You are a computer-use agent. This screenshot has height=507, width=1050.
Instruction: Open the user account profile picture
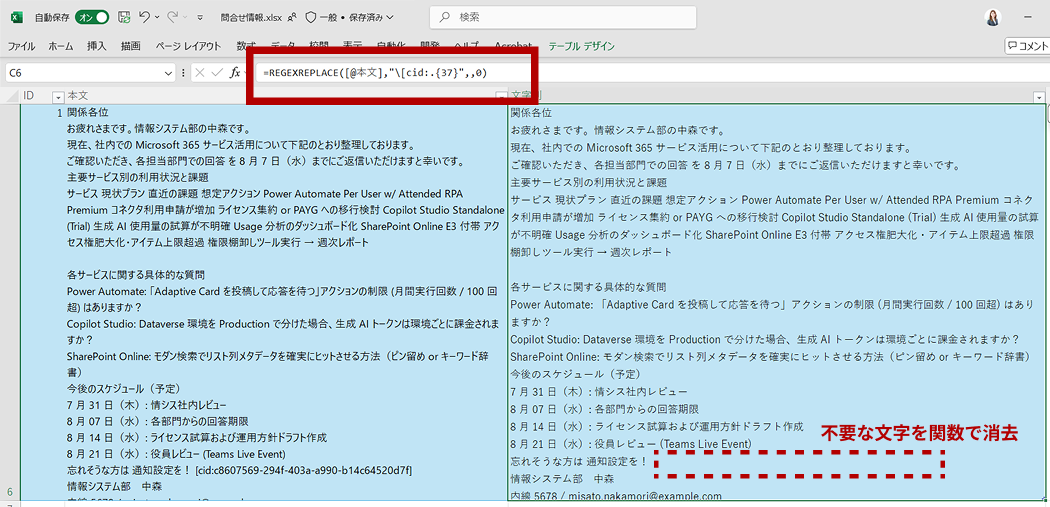click(993, 17)
